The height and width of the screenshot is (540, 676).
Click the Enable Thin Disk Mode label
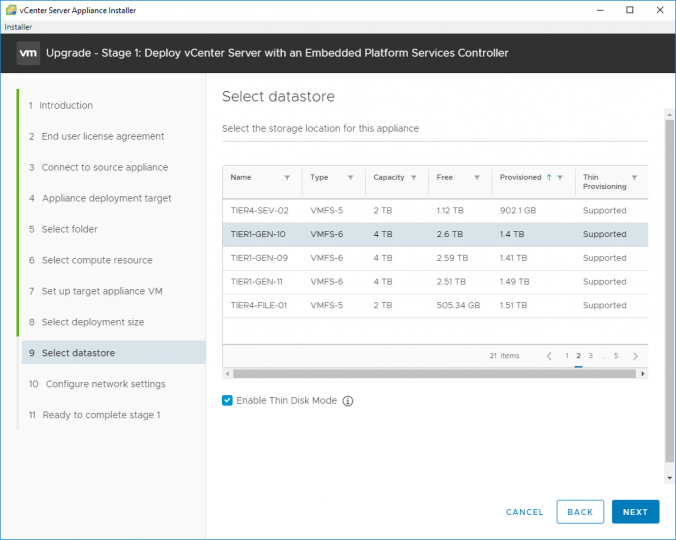tap(287, 401)
